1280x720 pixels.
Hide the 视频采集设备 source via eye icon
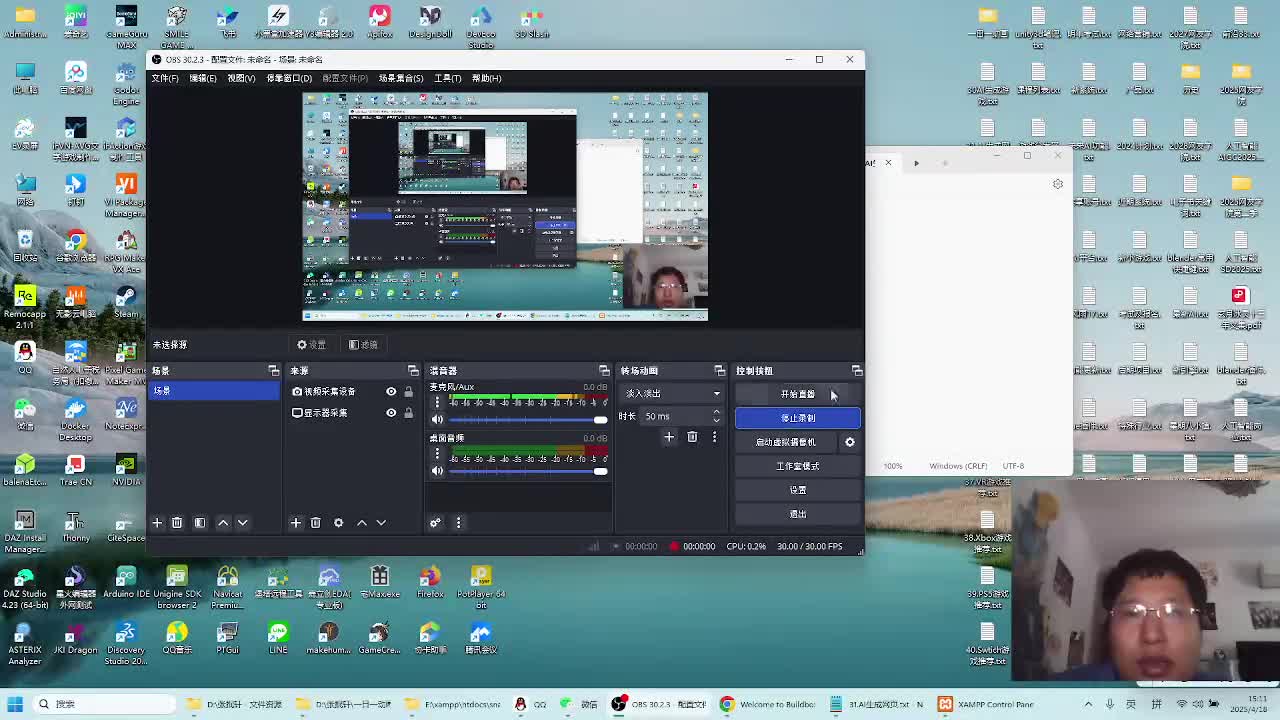click(x=391, y=392)
